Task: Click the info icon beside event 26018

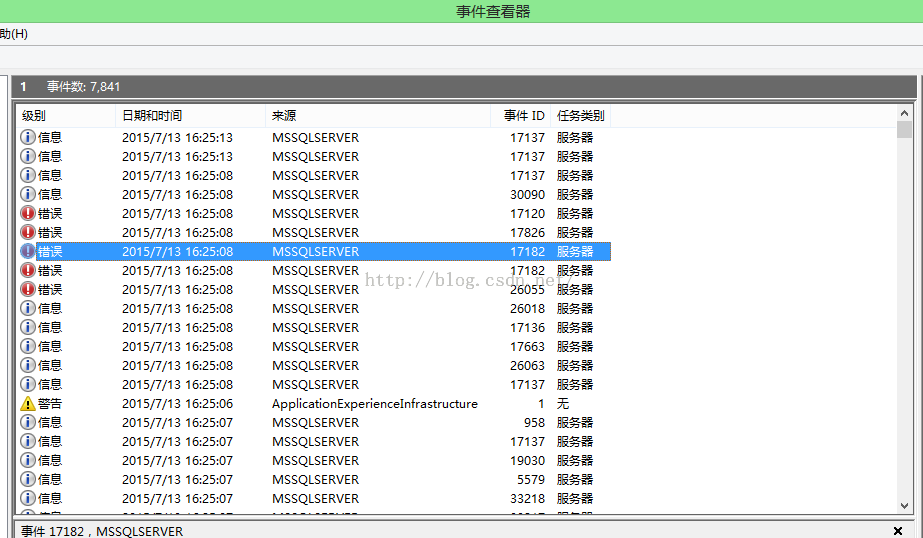Action: (x=28, y=308)
